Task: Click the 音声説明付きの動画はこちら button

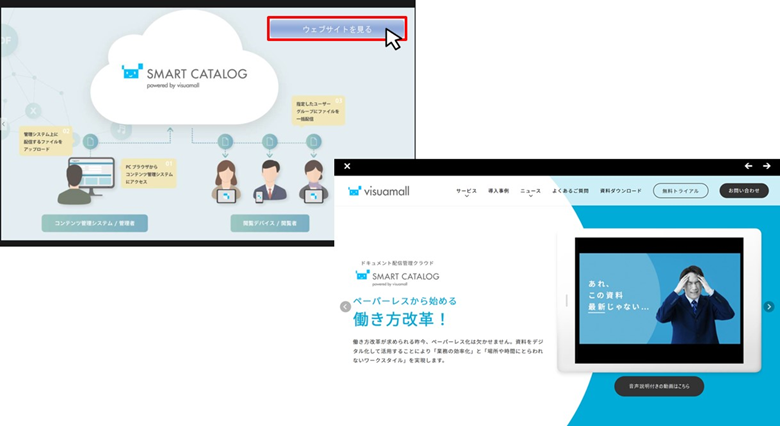Action: coord(659,386)
